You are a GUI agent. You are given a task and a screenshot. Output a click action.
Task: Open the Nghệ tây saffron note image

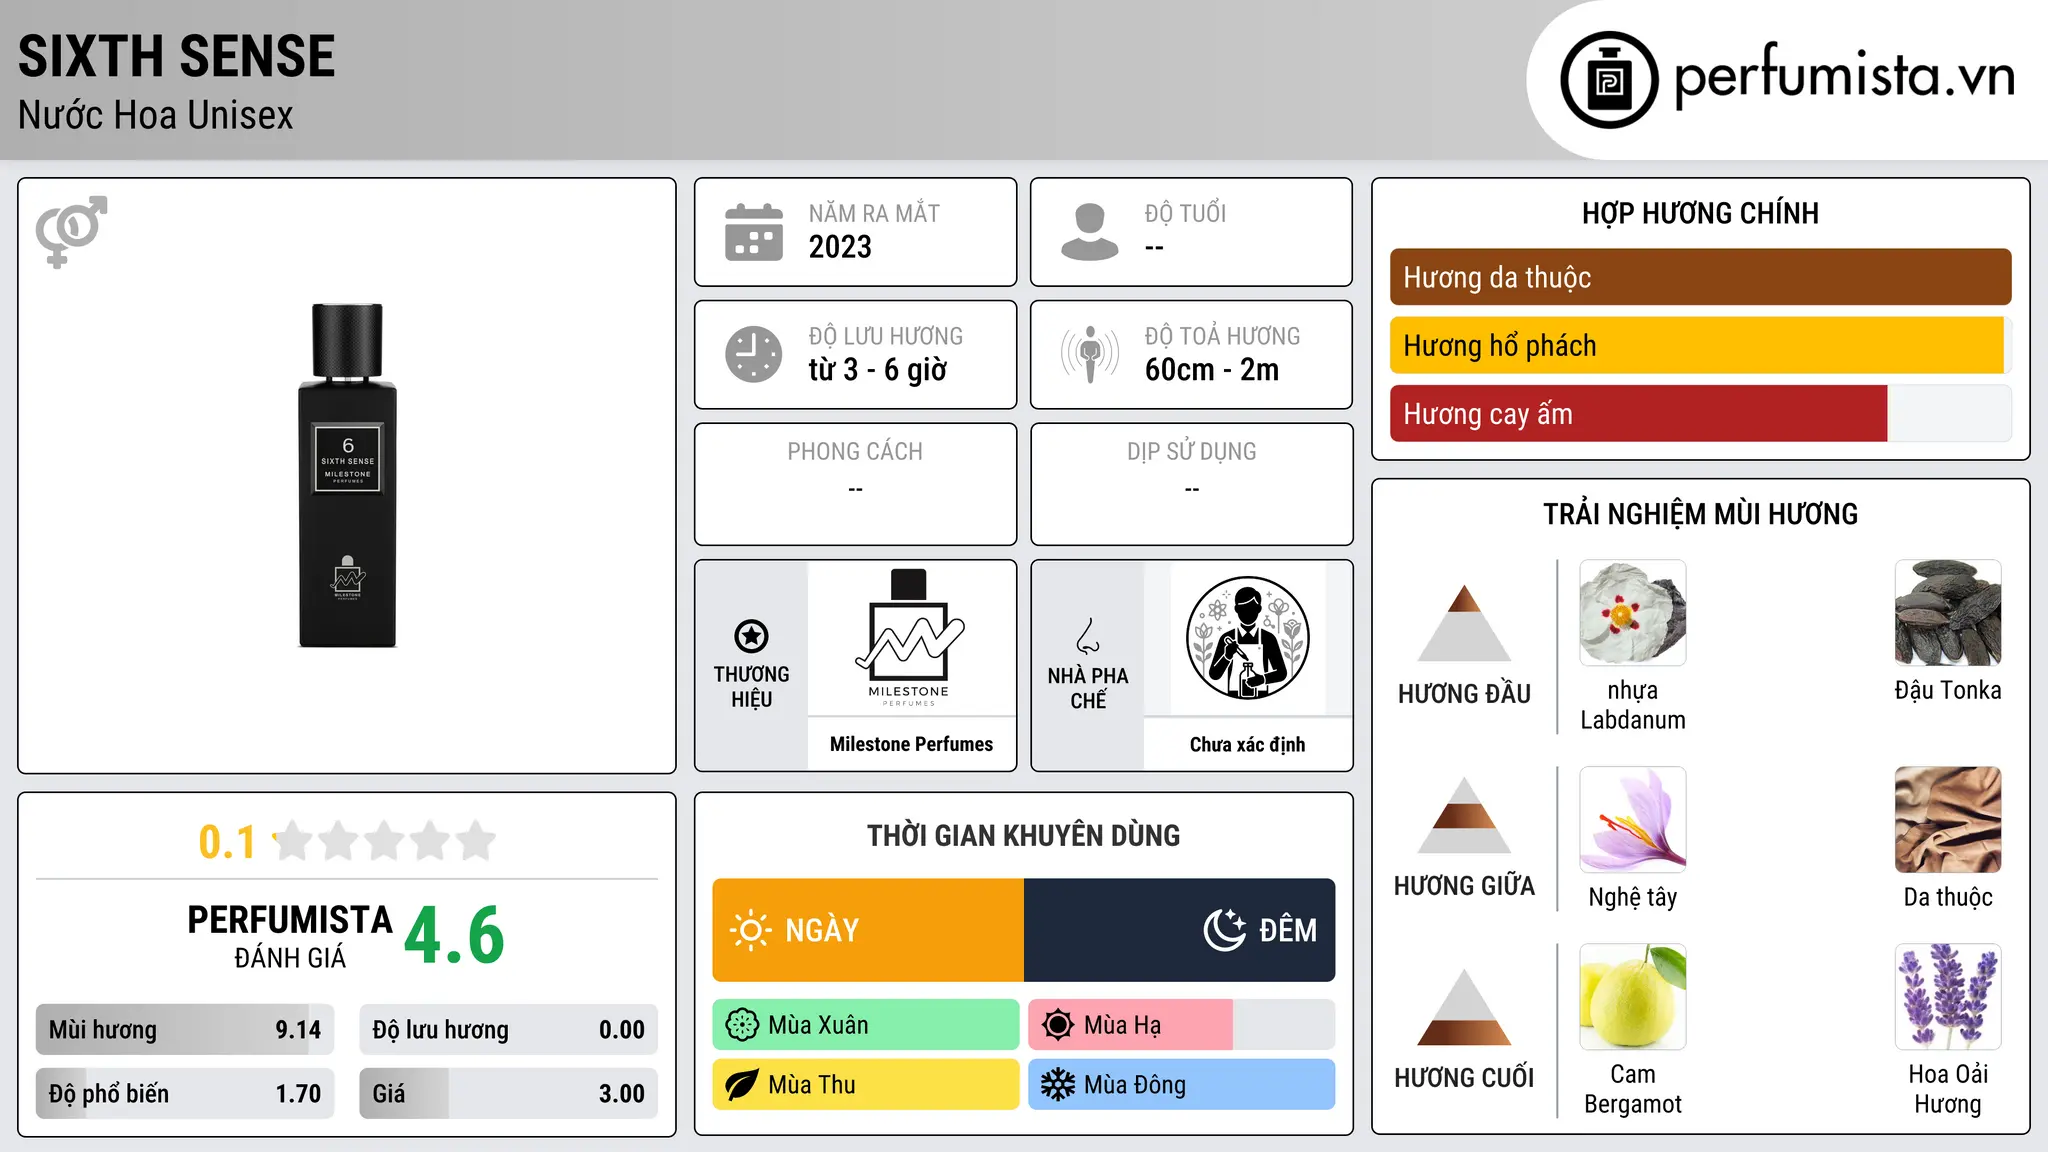pyautogui.click(x=1633, y=820)
